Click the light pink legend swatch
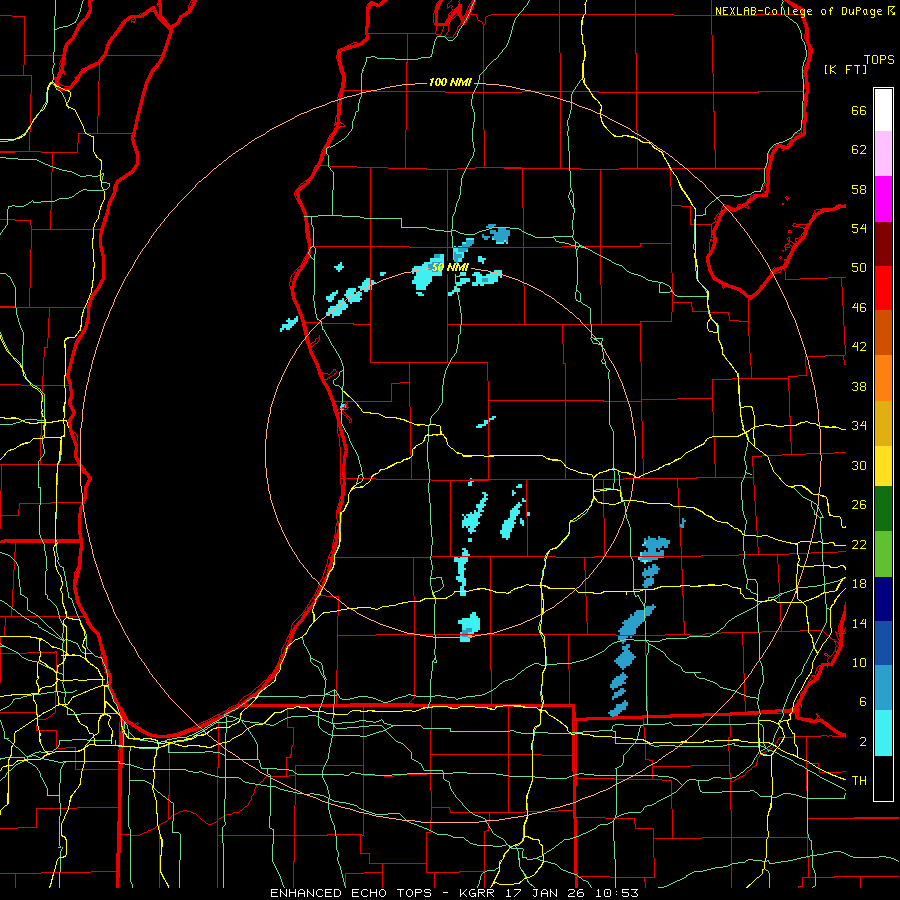Screen dimensions: 900x900 click(x=883, y=154)
